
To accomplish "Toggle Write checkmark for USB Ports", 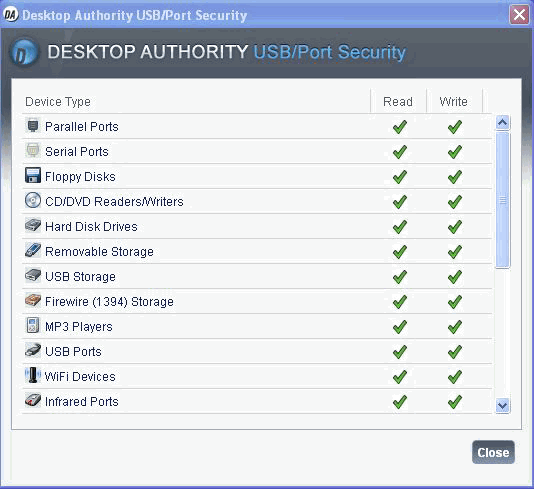I will [x=455, y=352].
